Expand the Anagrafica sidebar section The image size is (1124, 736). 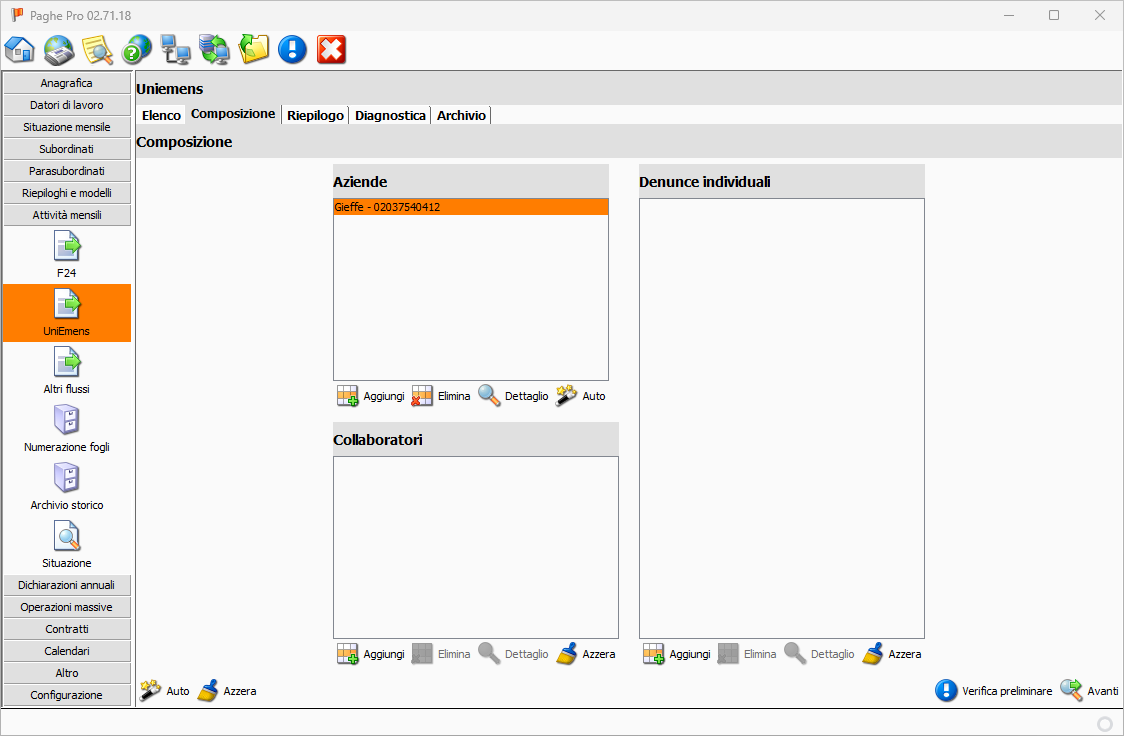tap(67, 83)
